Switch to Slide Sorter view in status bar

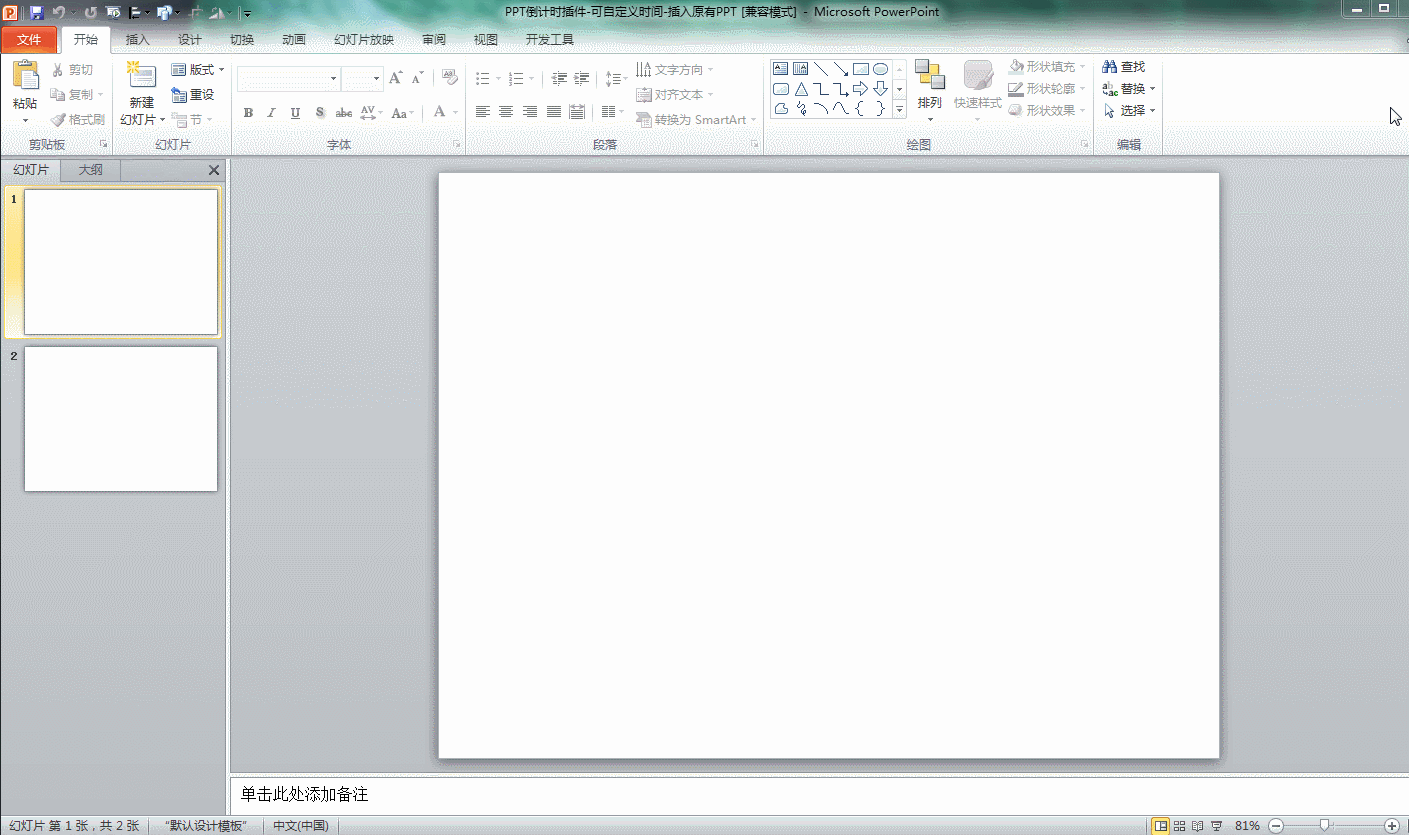[x=1179, y=826]
